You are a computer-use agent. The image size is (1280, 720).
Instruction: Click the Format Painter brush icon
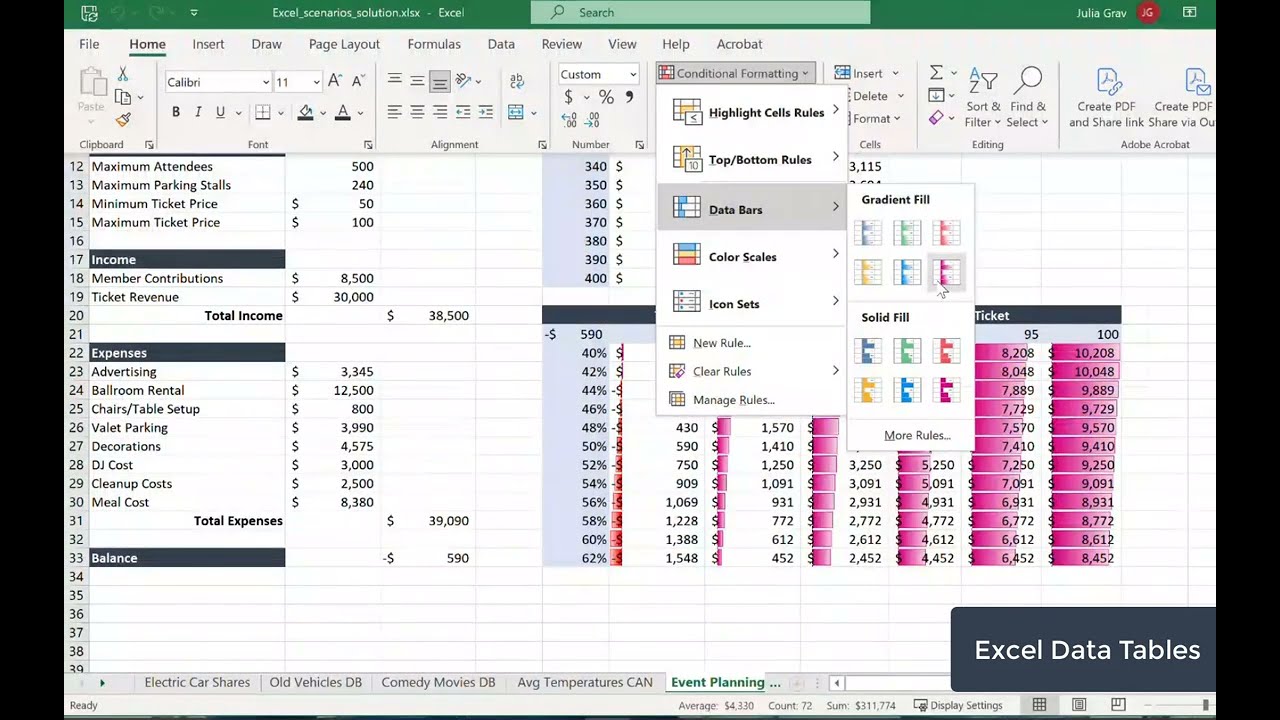[x=123, y=119]
